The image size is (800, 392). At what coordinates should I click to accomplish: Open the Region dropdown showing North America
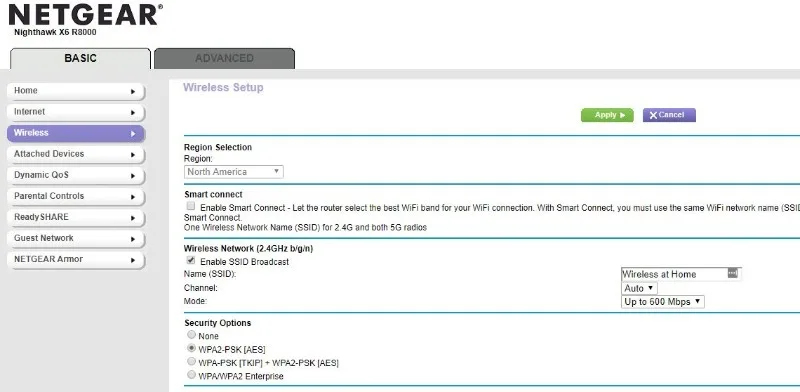[x=234, y=172]
